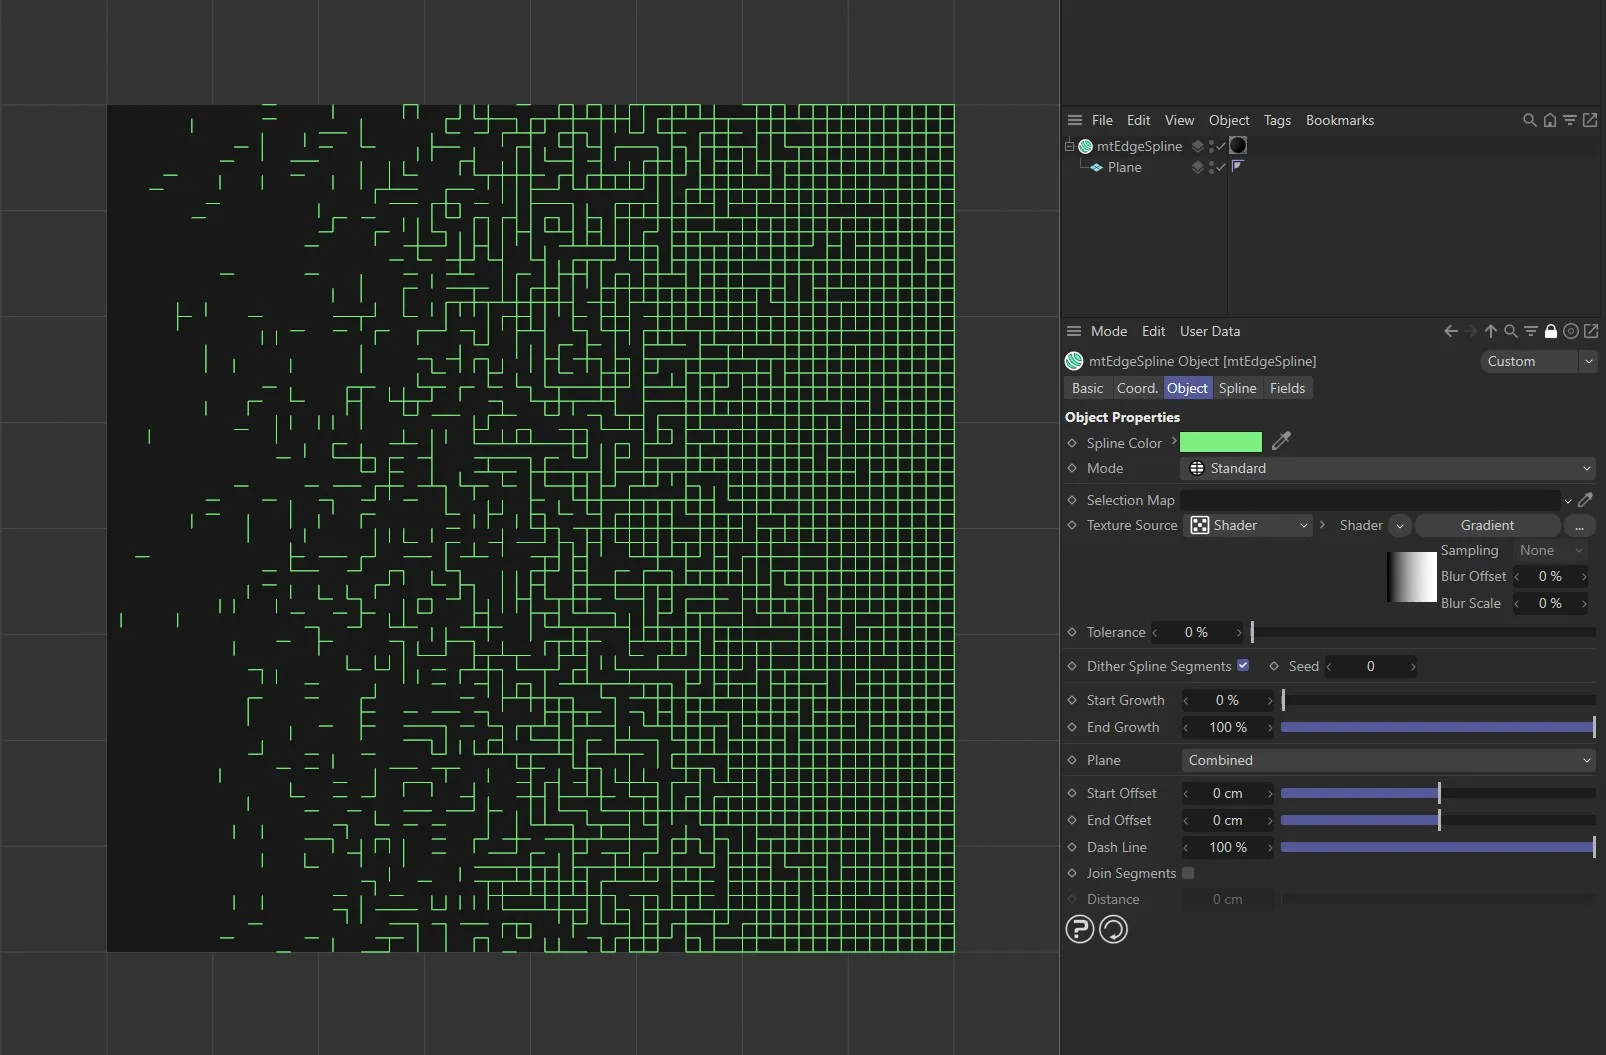Screen dimensions: 1606x1055
Task: Click the lock icon in Attribute Manager
Action: click(1551, 331)
